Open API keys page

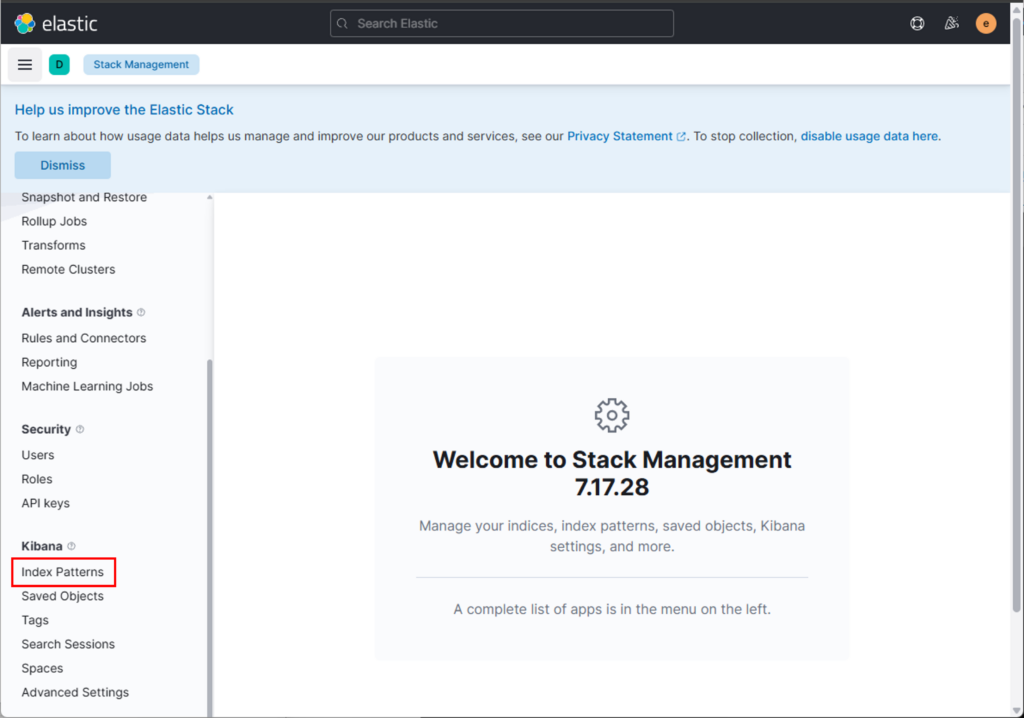click(x=46, y=504)
